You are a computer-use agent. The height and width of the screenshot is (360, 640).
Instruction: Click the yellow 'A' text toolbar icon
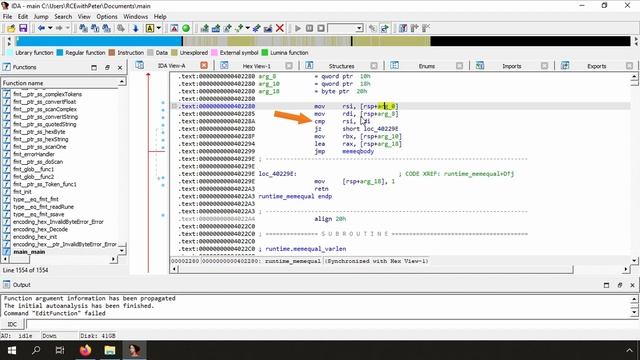coord(149,28)
